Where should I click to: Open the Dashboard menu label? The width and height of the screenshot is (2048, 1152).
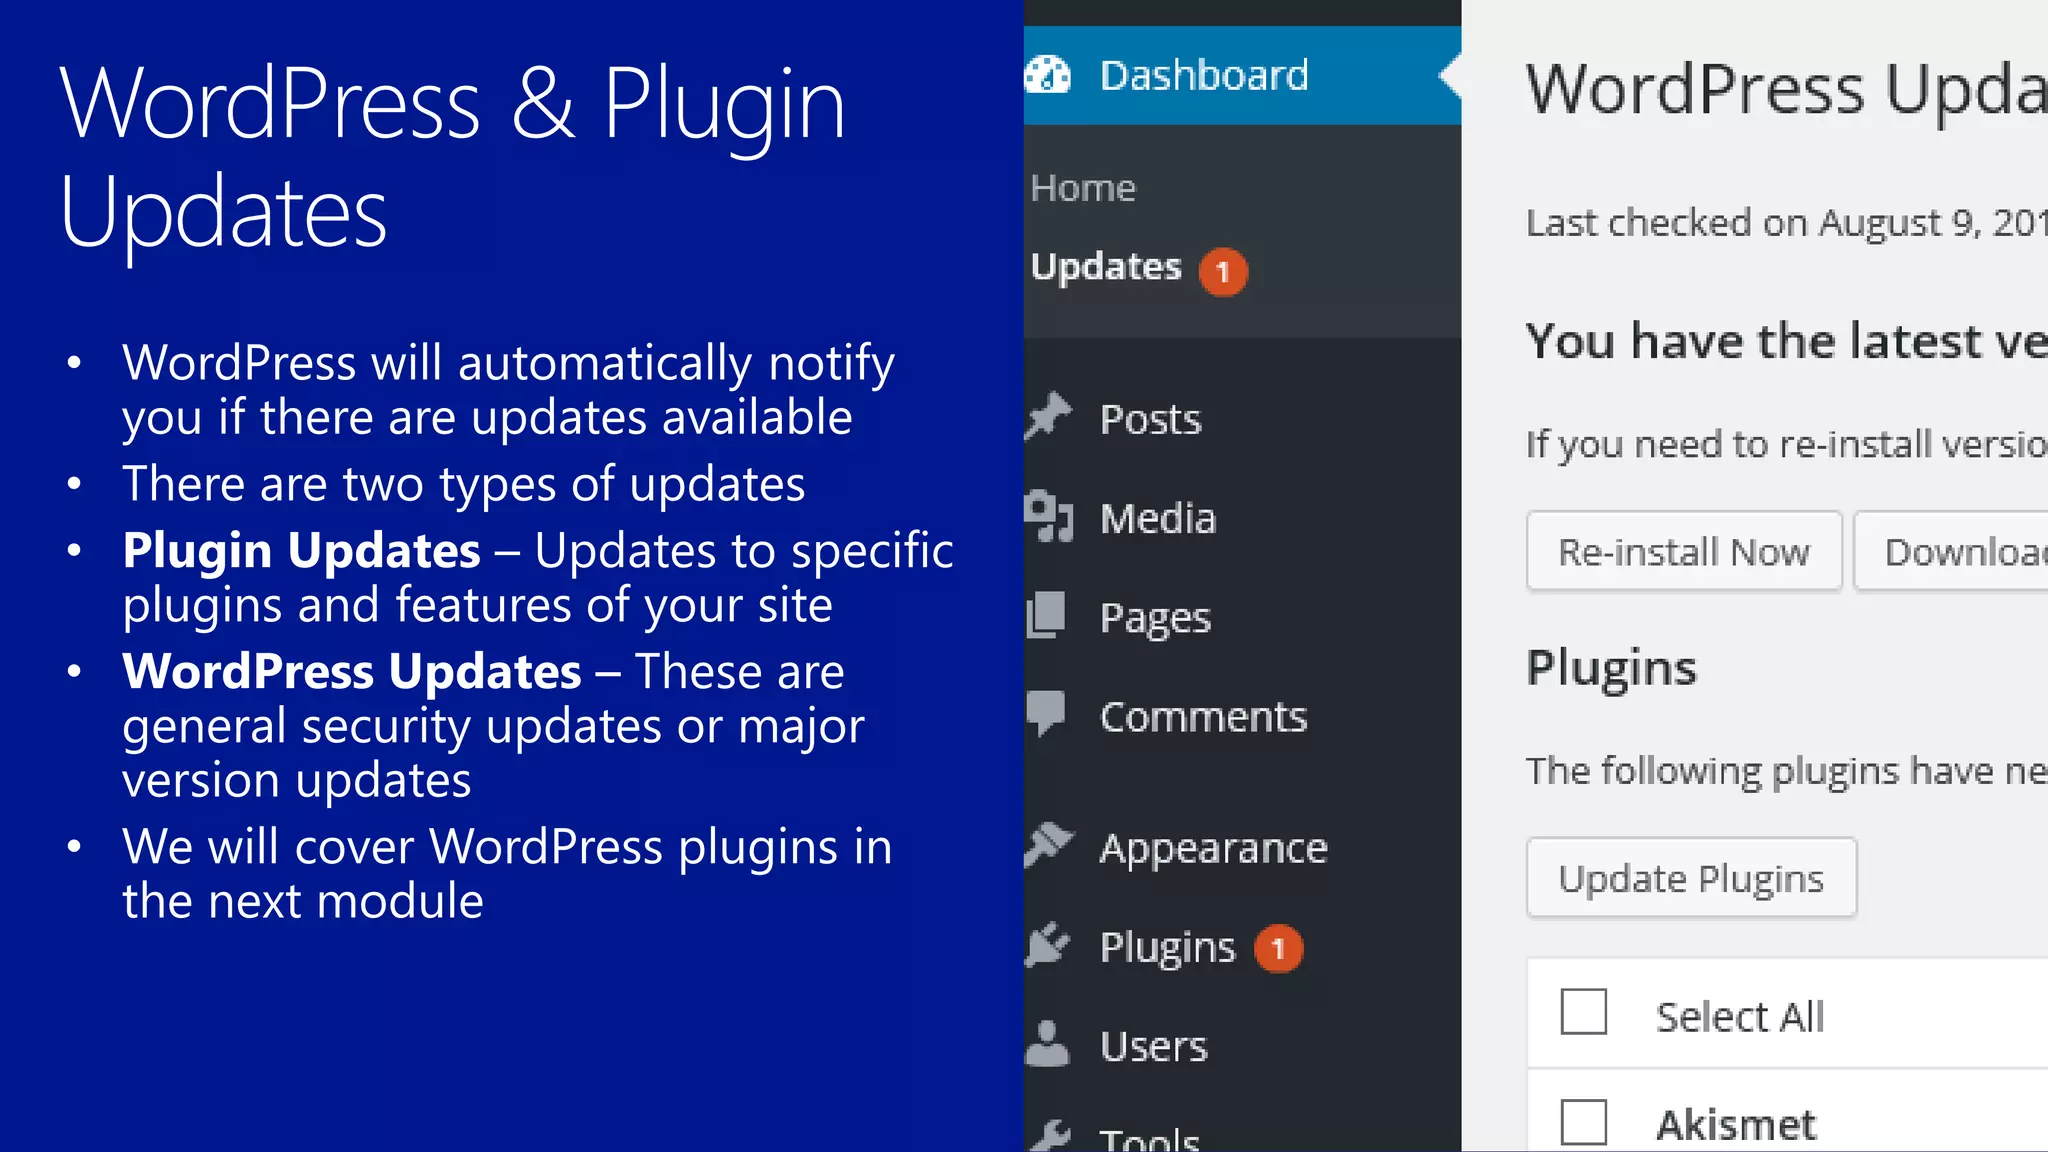click(x=1204, y=75)
